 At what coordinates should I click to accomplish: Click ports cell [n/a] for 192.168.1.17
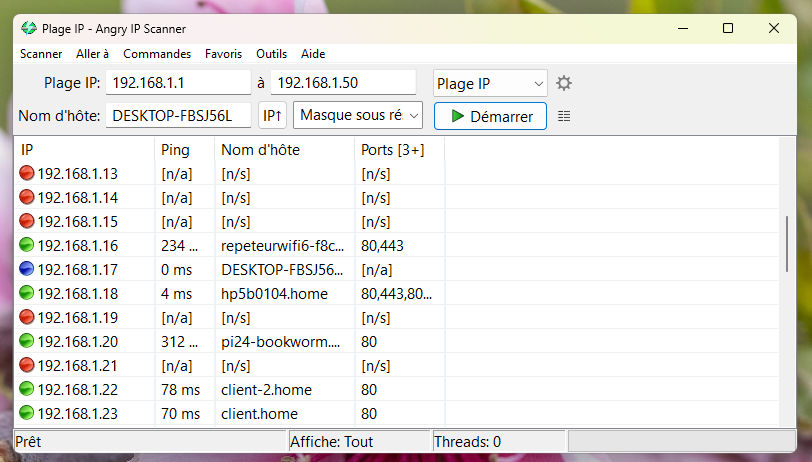(376, 270)
